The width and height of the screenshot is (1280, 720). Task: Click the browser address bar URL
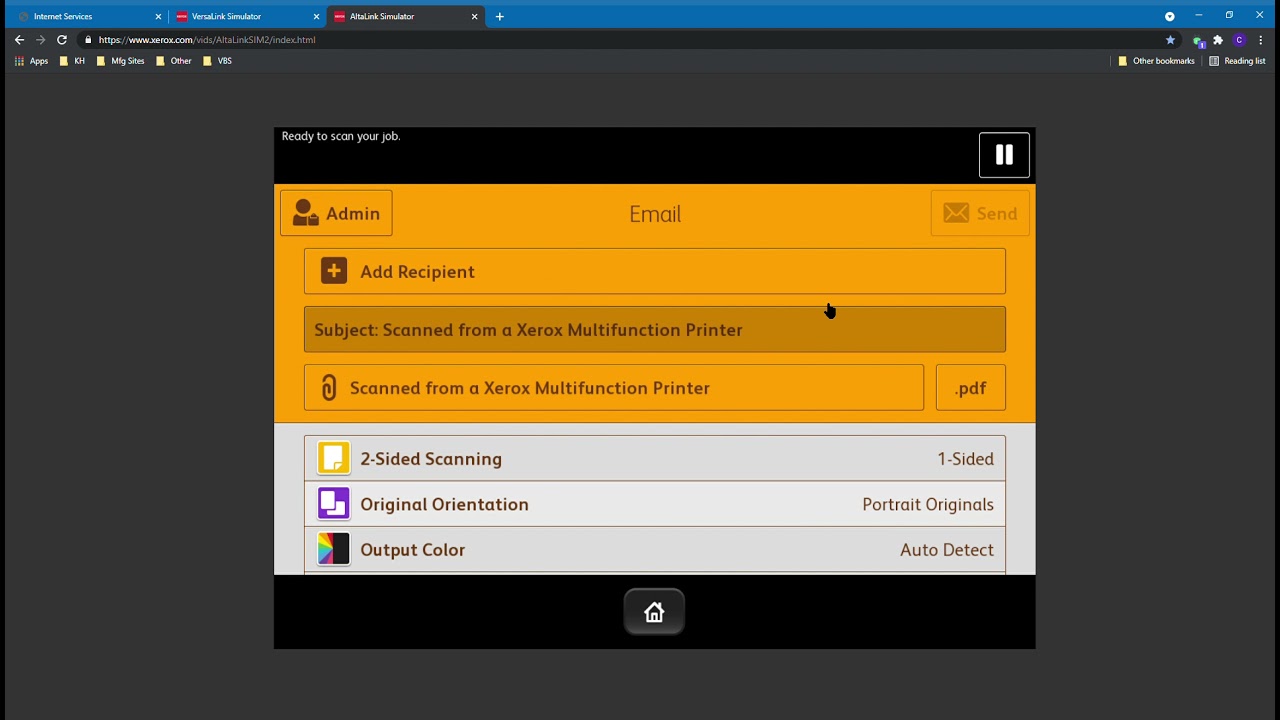tap(207, 40)
